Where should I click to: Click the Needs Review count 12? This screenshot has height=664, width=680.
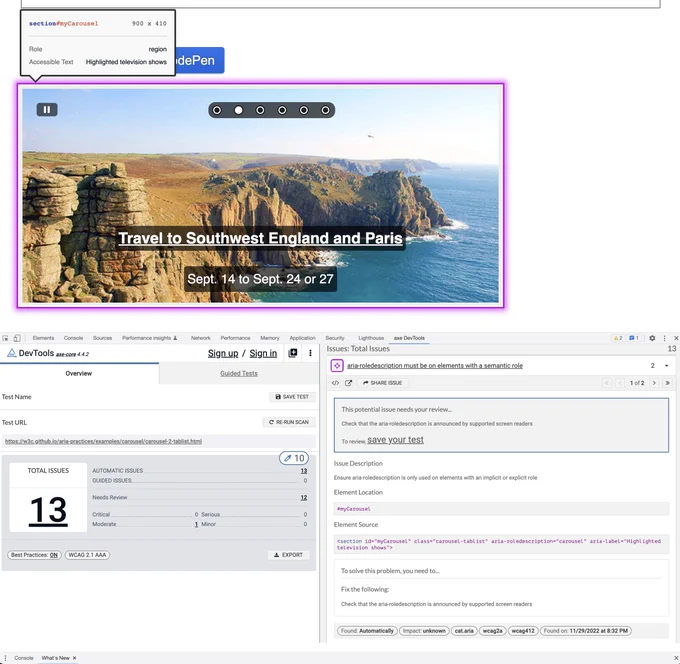point(304,498)
